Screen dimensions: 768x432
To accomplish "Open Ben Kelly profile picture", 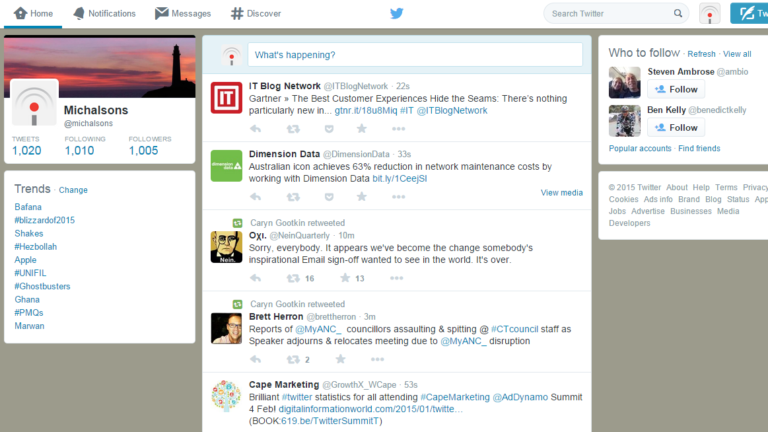I will click(624, 120).
